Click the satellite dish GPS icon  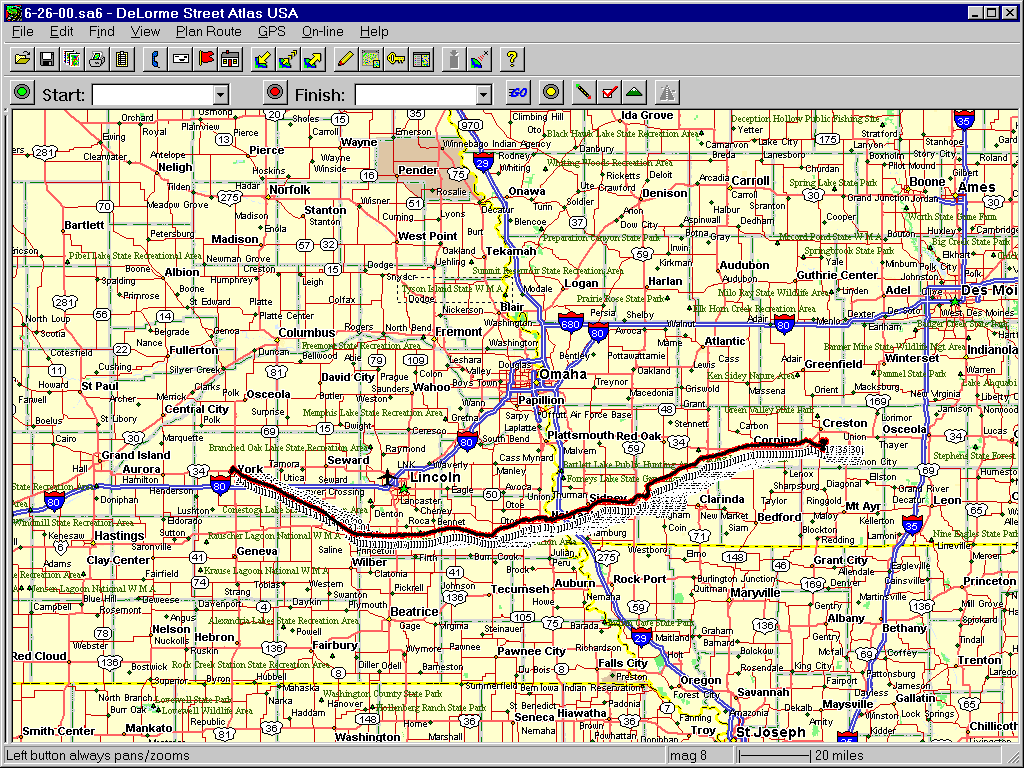[x=479, y=60]
